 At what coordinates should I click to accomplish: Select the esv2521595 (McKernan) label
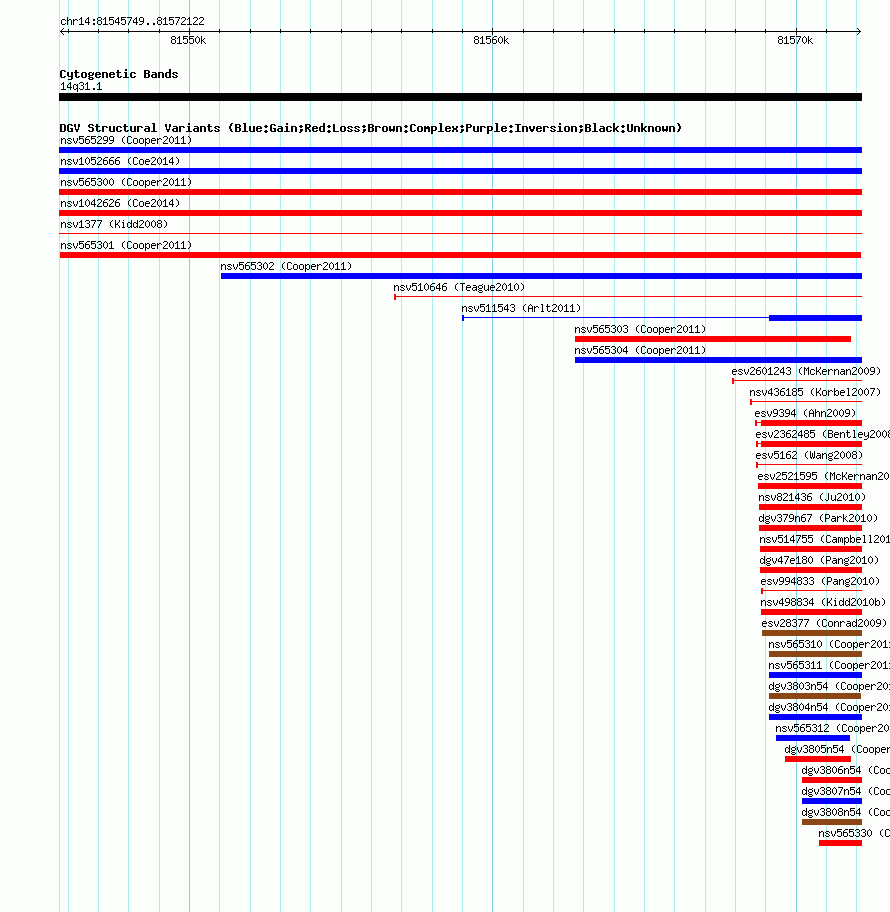pyautogui.click(x=824, y=476)
